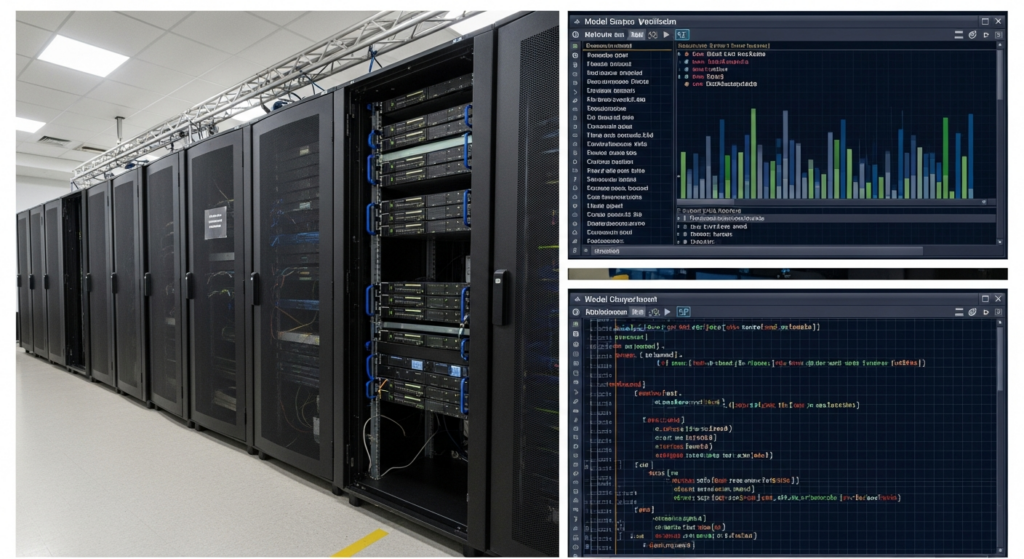Toggle the highlighted gray mode button after the chart toolbar label

[x=637, y=35]
